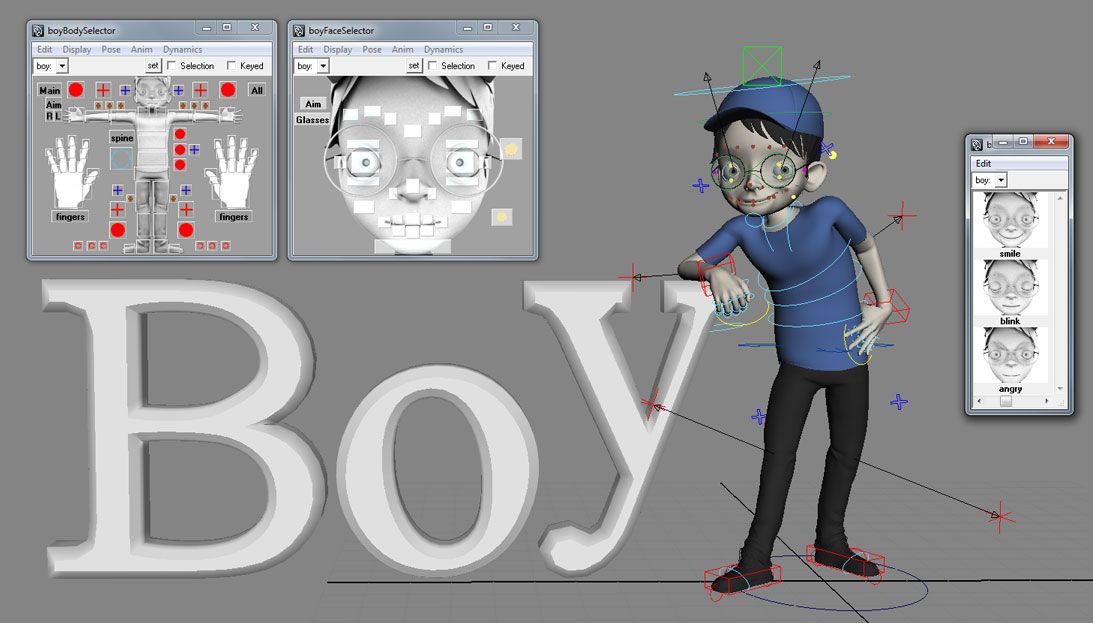Open the Display menu in boyBodySelector

click(77, 49)
